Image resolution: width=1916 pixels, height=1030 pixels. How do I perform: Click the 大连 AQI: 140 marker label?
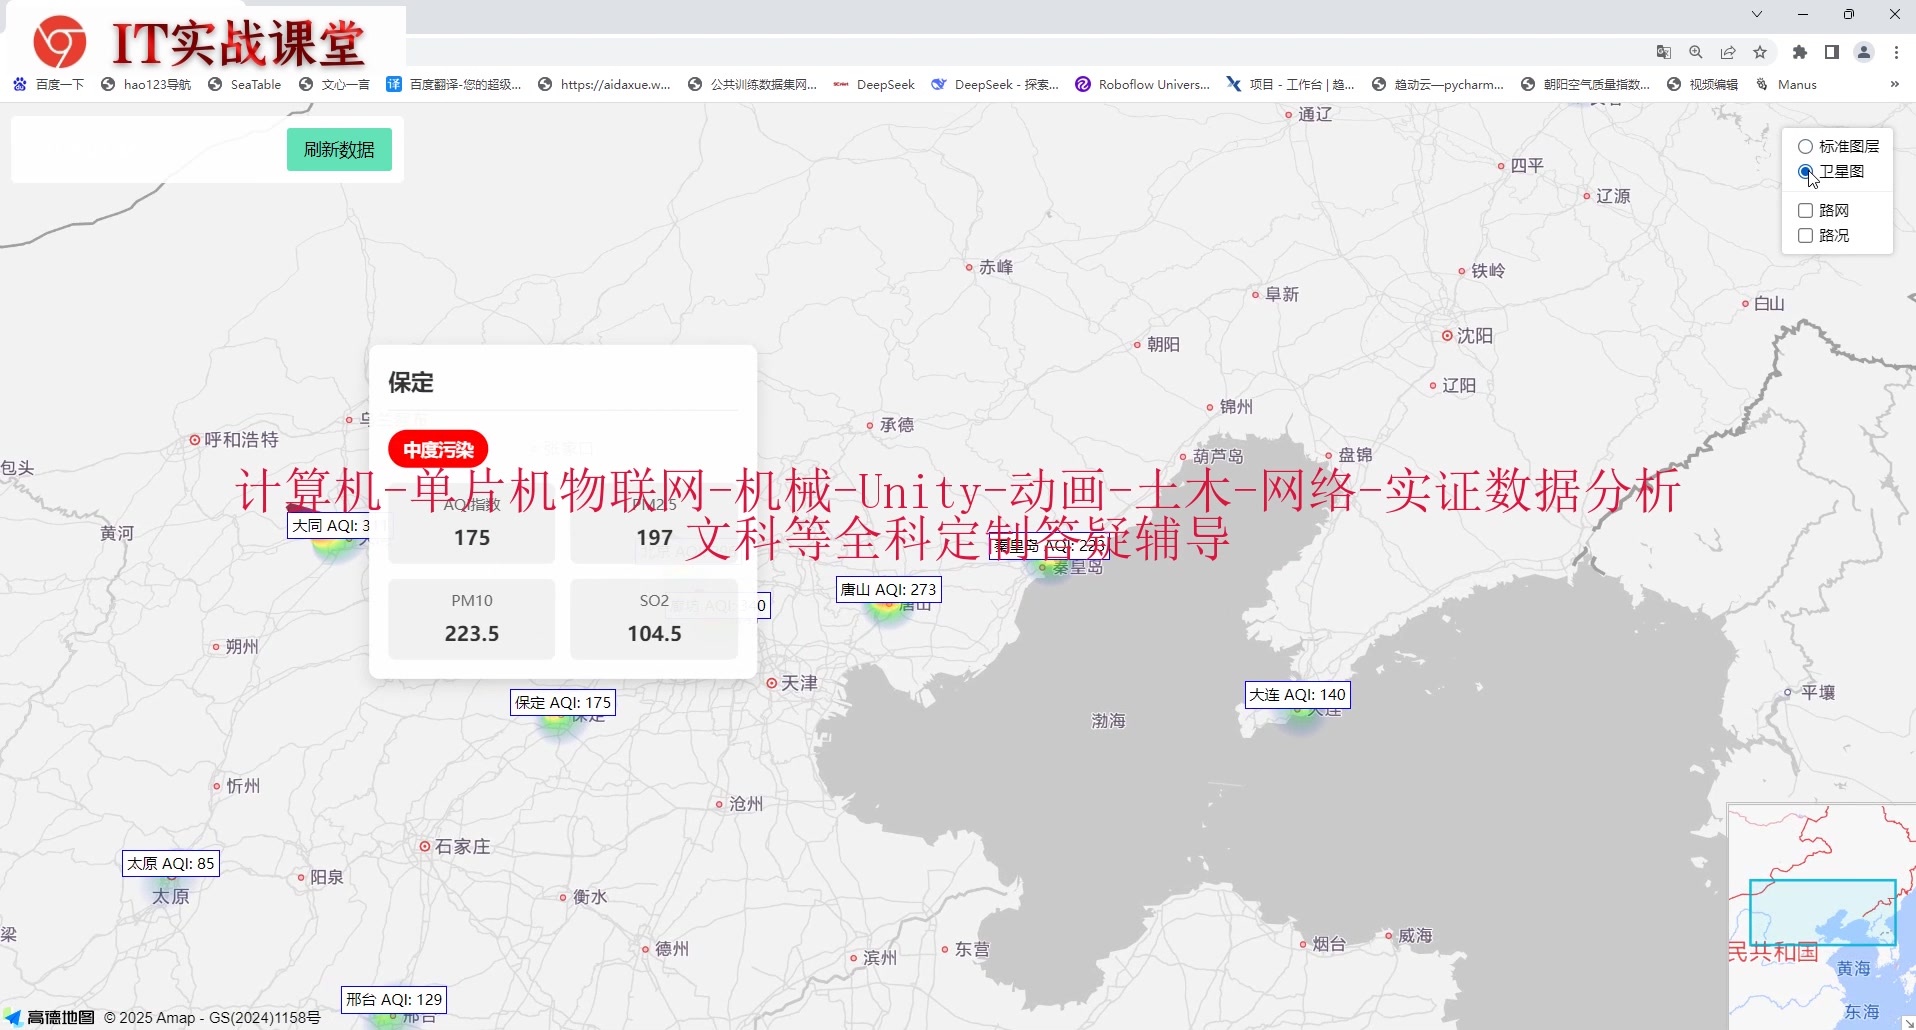tap(1298, 695)
